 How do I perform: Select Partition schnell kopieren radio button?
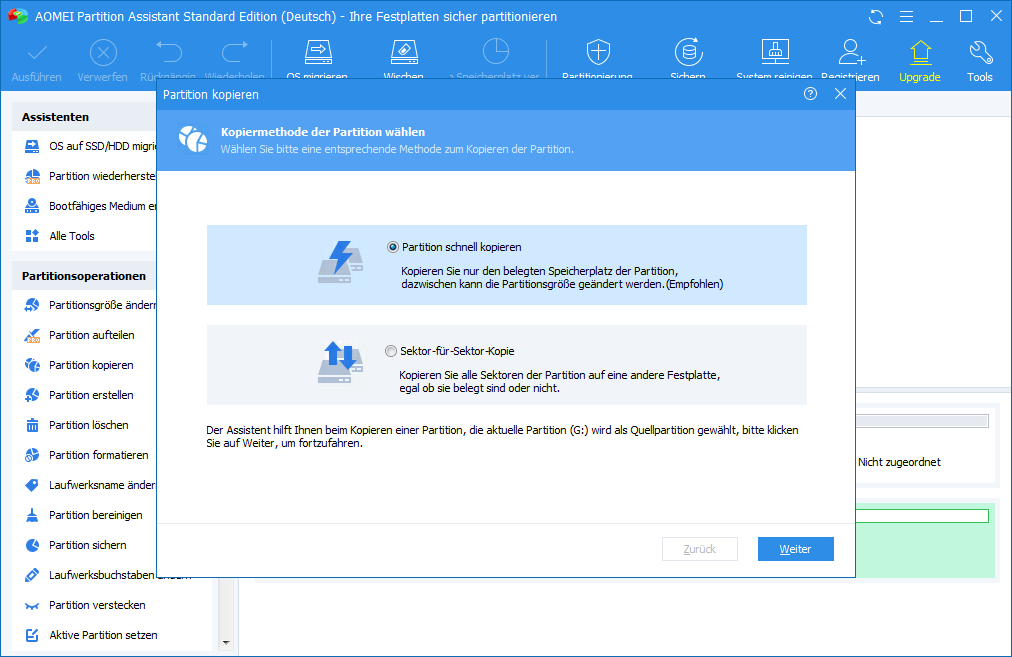pyautogui.click(x=392, y=247)
